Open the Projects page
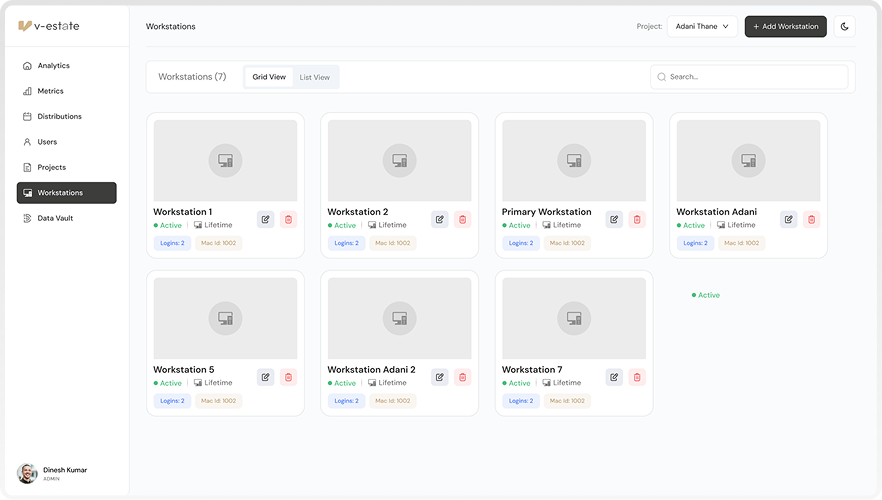Image resolution: width=882 pixels, height=500 pixels. (66, 167)
